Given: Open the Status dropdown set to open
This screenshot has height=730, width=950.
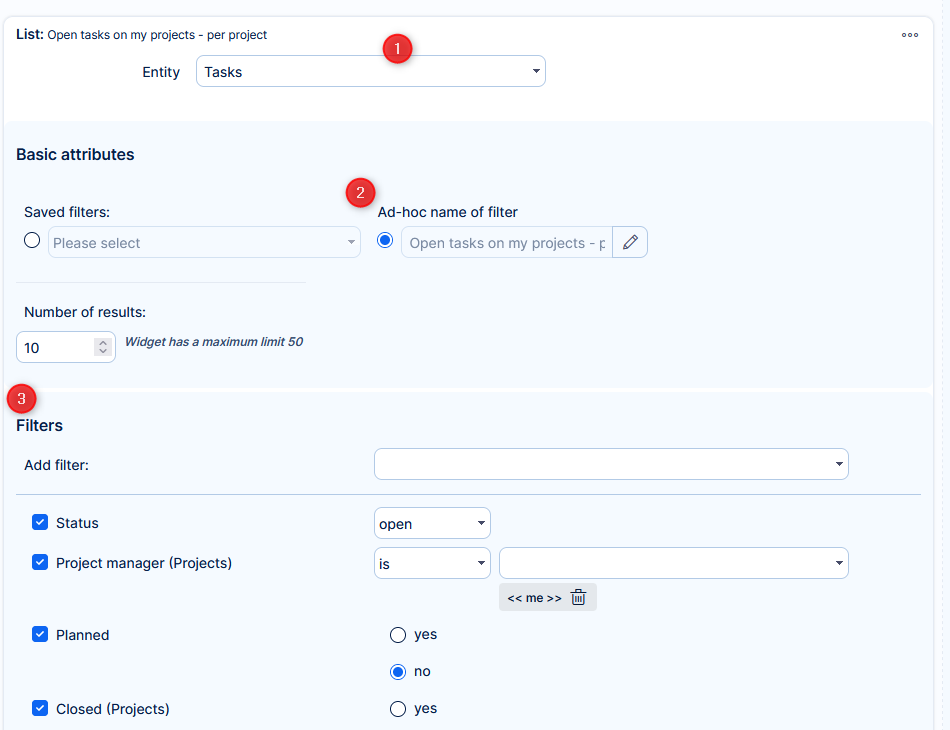Looking at the screenshot, I should pyautogui.click(x=432, y=523).
